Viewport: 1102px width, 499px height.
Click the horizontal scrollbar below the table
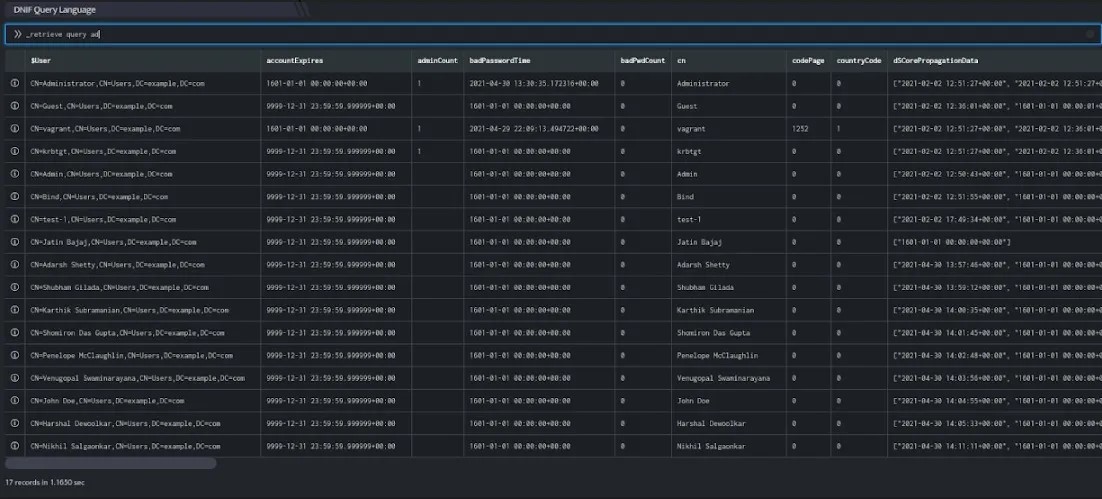110,463
